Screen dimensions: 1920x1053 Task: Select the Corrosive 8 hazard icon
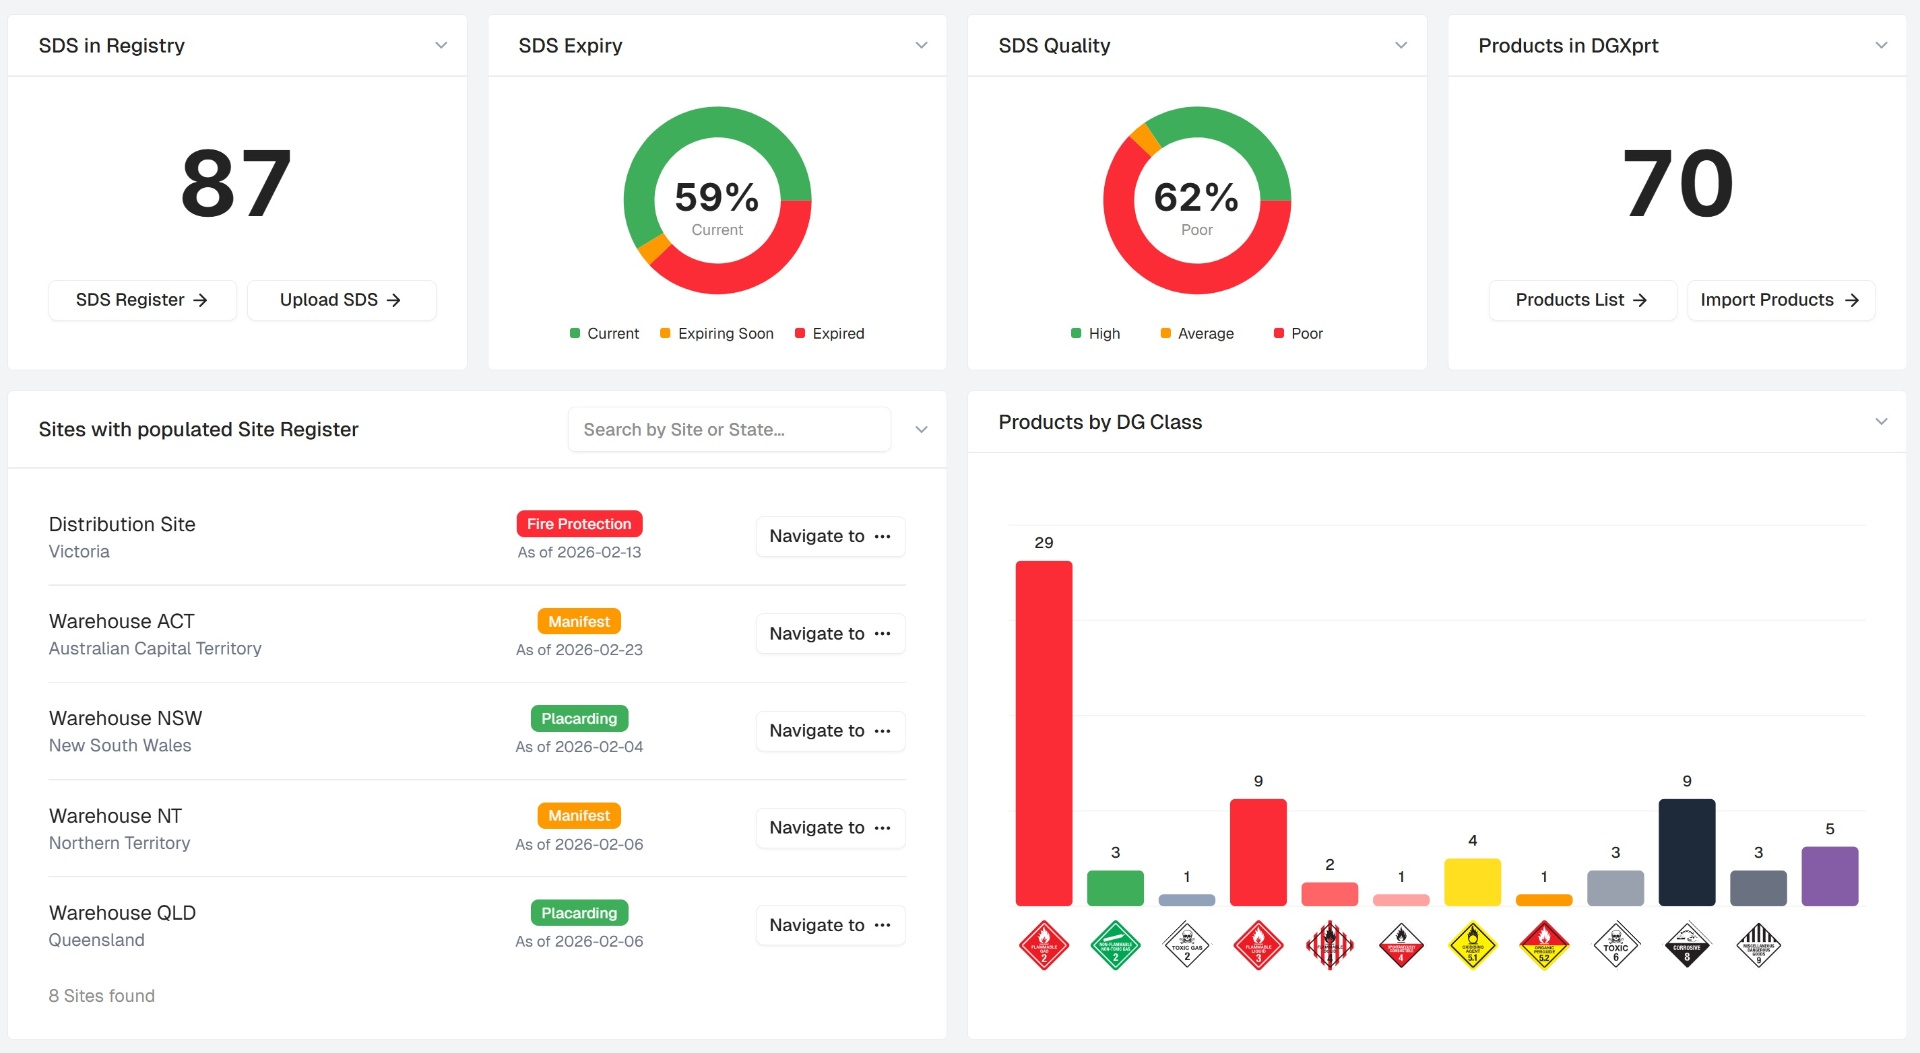(1687, 945)
